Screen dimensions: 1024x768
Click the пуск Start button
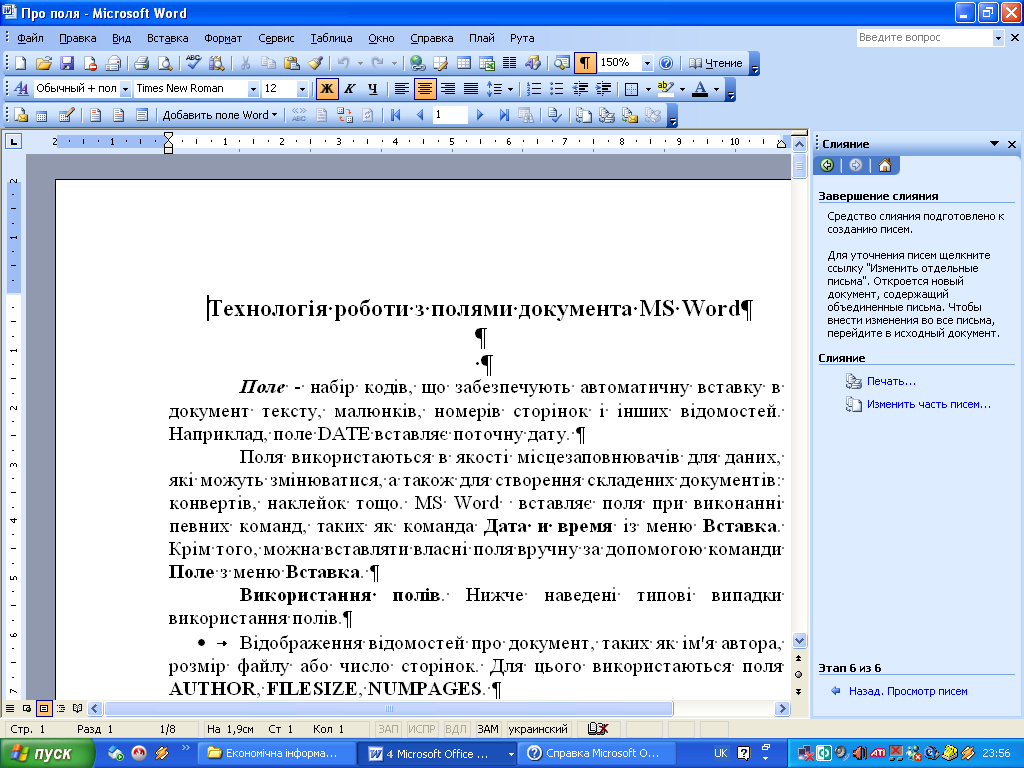click(47, 754)
